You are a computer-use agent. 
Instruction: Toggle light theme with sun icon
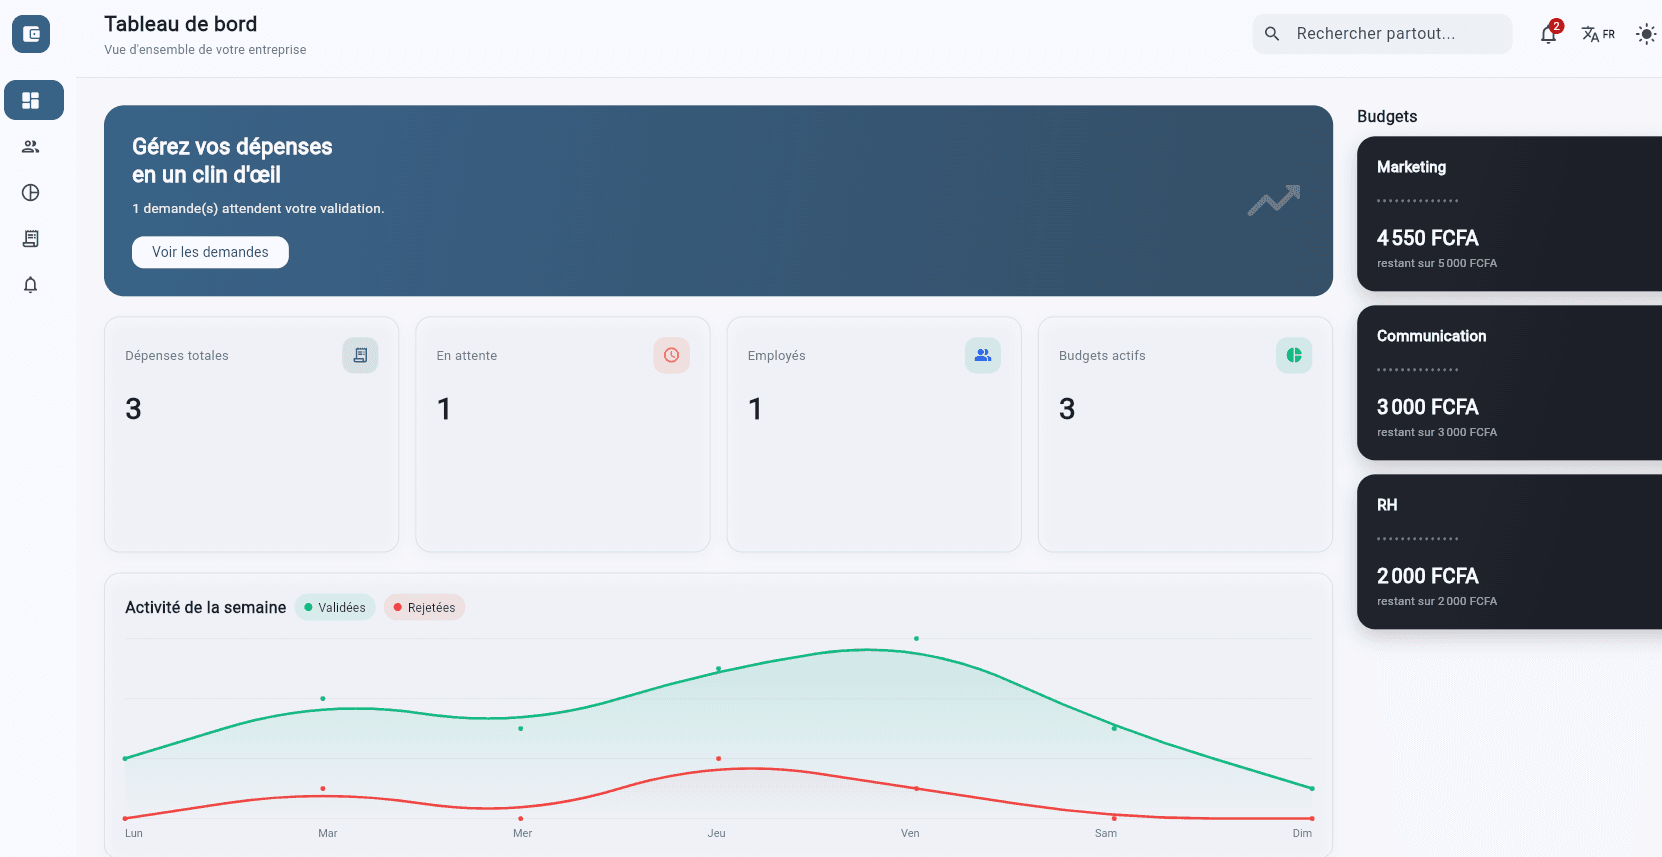[x=1646, y=34]
